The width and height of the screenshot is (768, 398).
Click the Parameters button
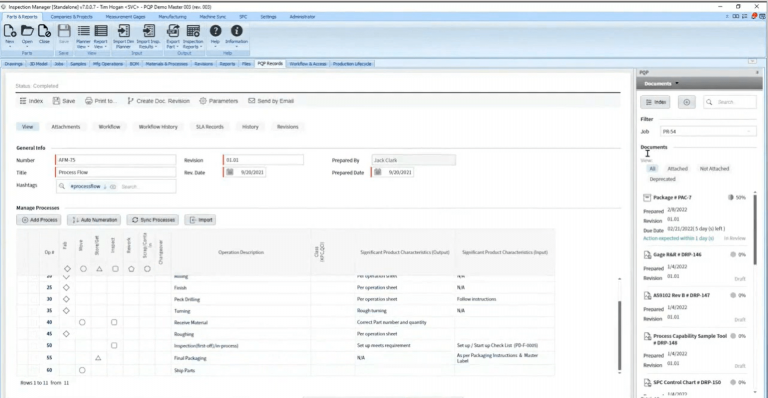click(x=218, y=101)
